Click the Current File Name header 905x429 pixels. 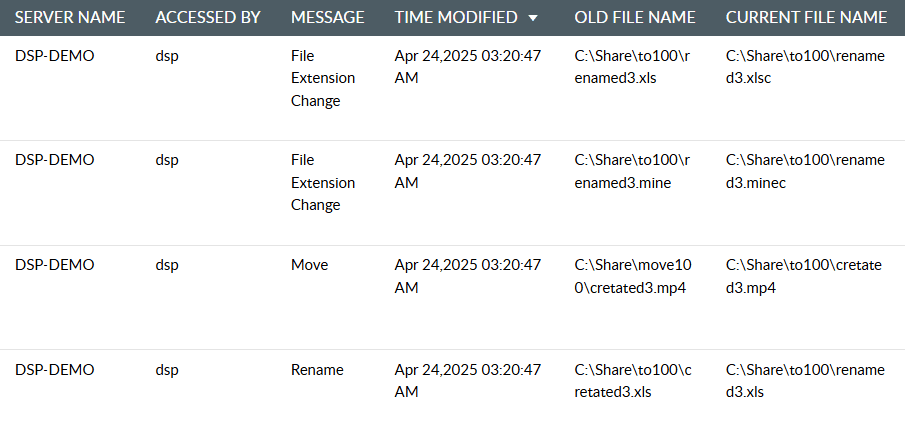point(806,18)
